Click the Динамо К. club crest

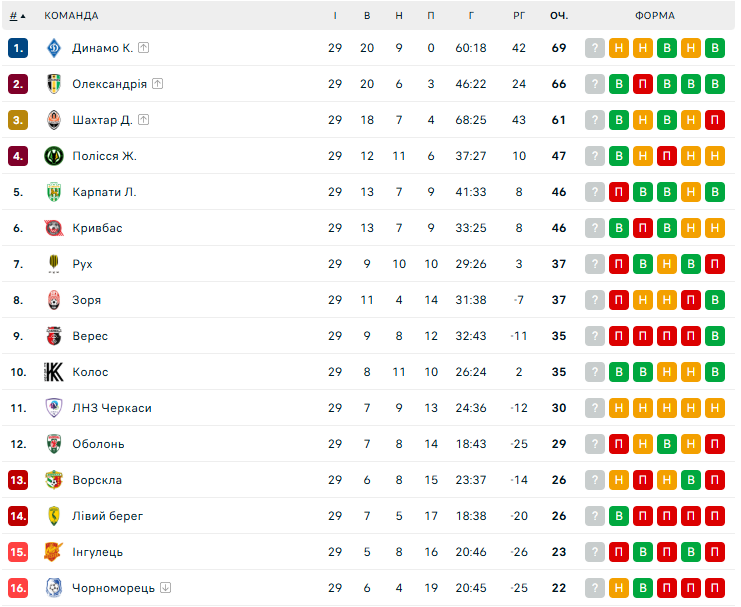tap(54, 48)
